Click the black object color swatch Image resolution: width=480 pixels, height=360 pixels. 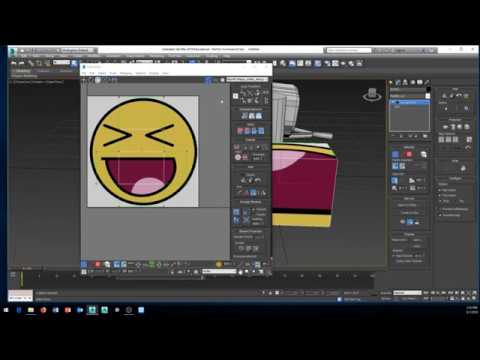click(428, 89)
